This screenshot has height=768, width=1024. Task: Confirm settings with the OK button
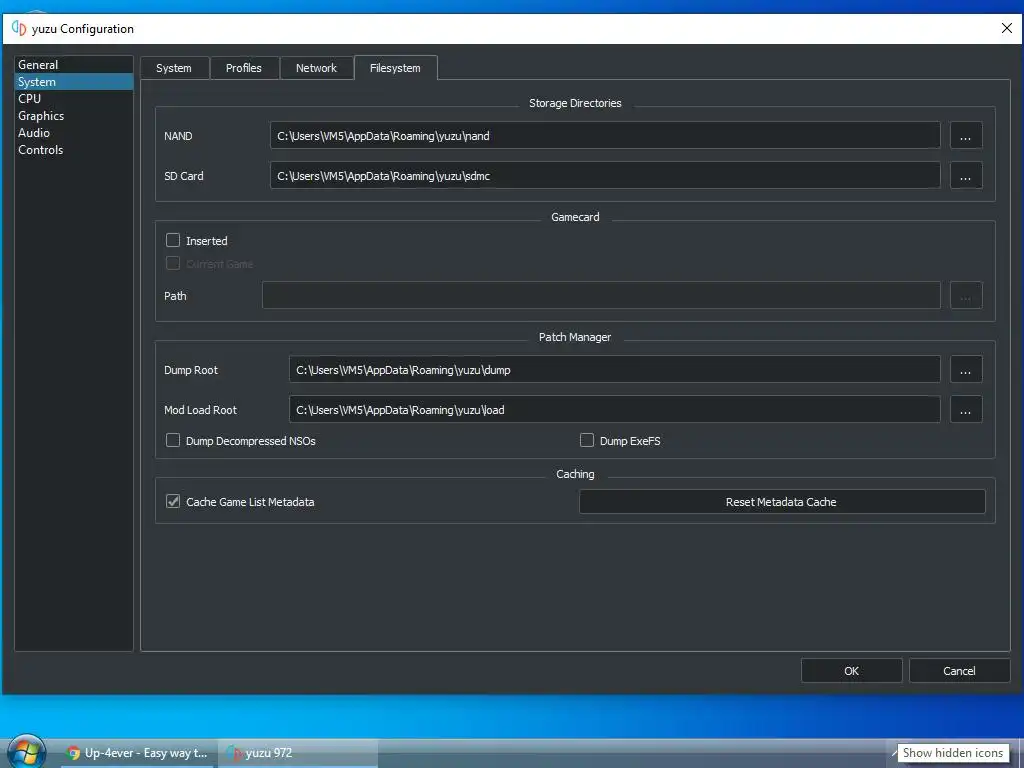click(852, 671)
